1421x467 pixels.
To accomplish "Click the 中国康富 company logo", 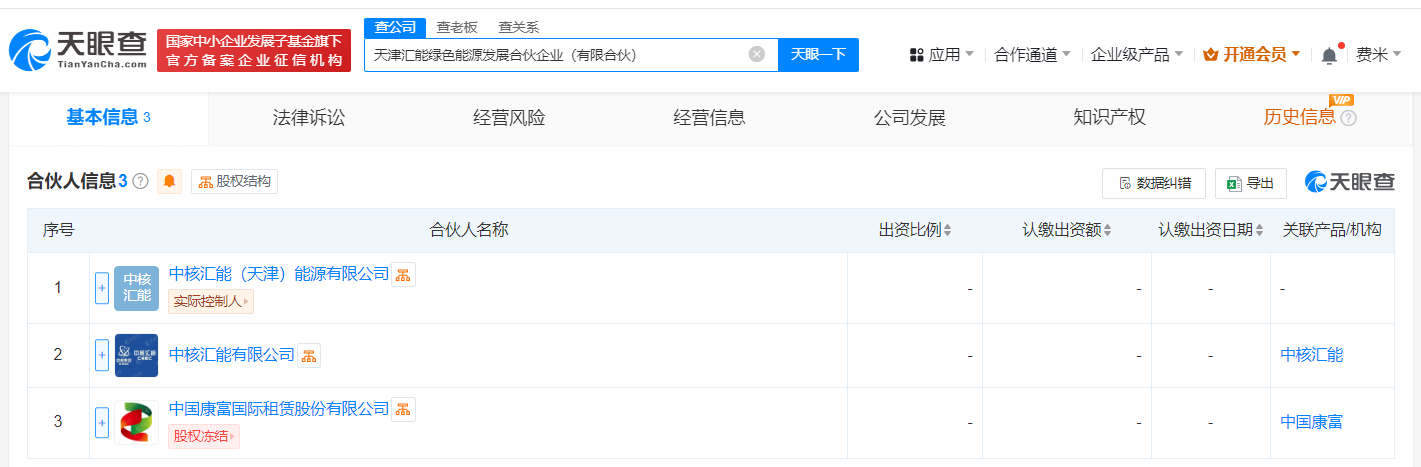I will click(136, 422).
